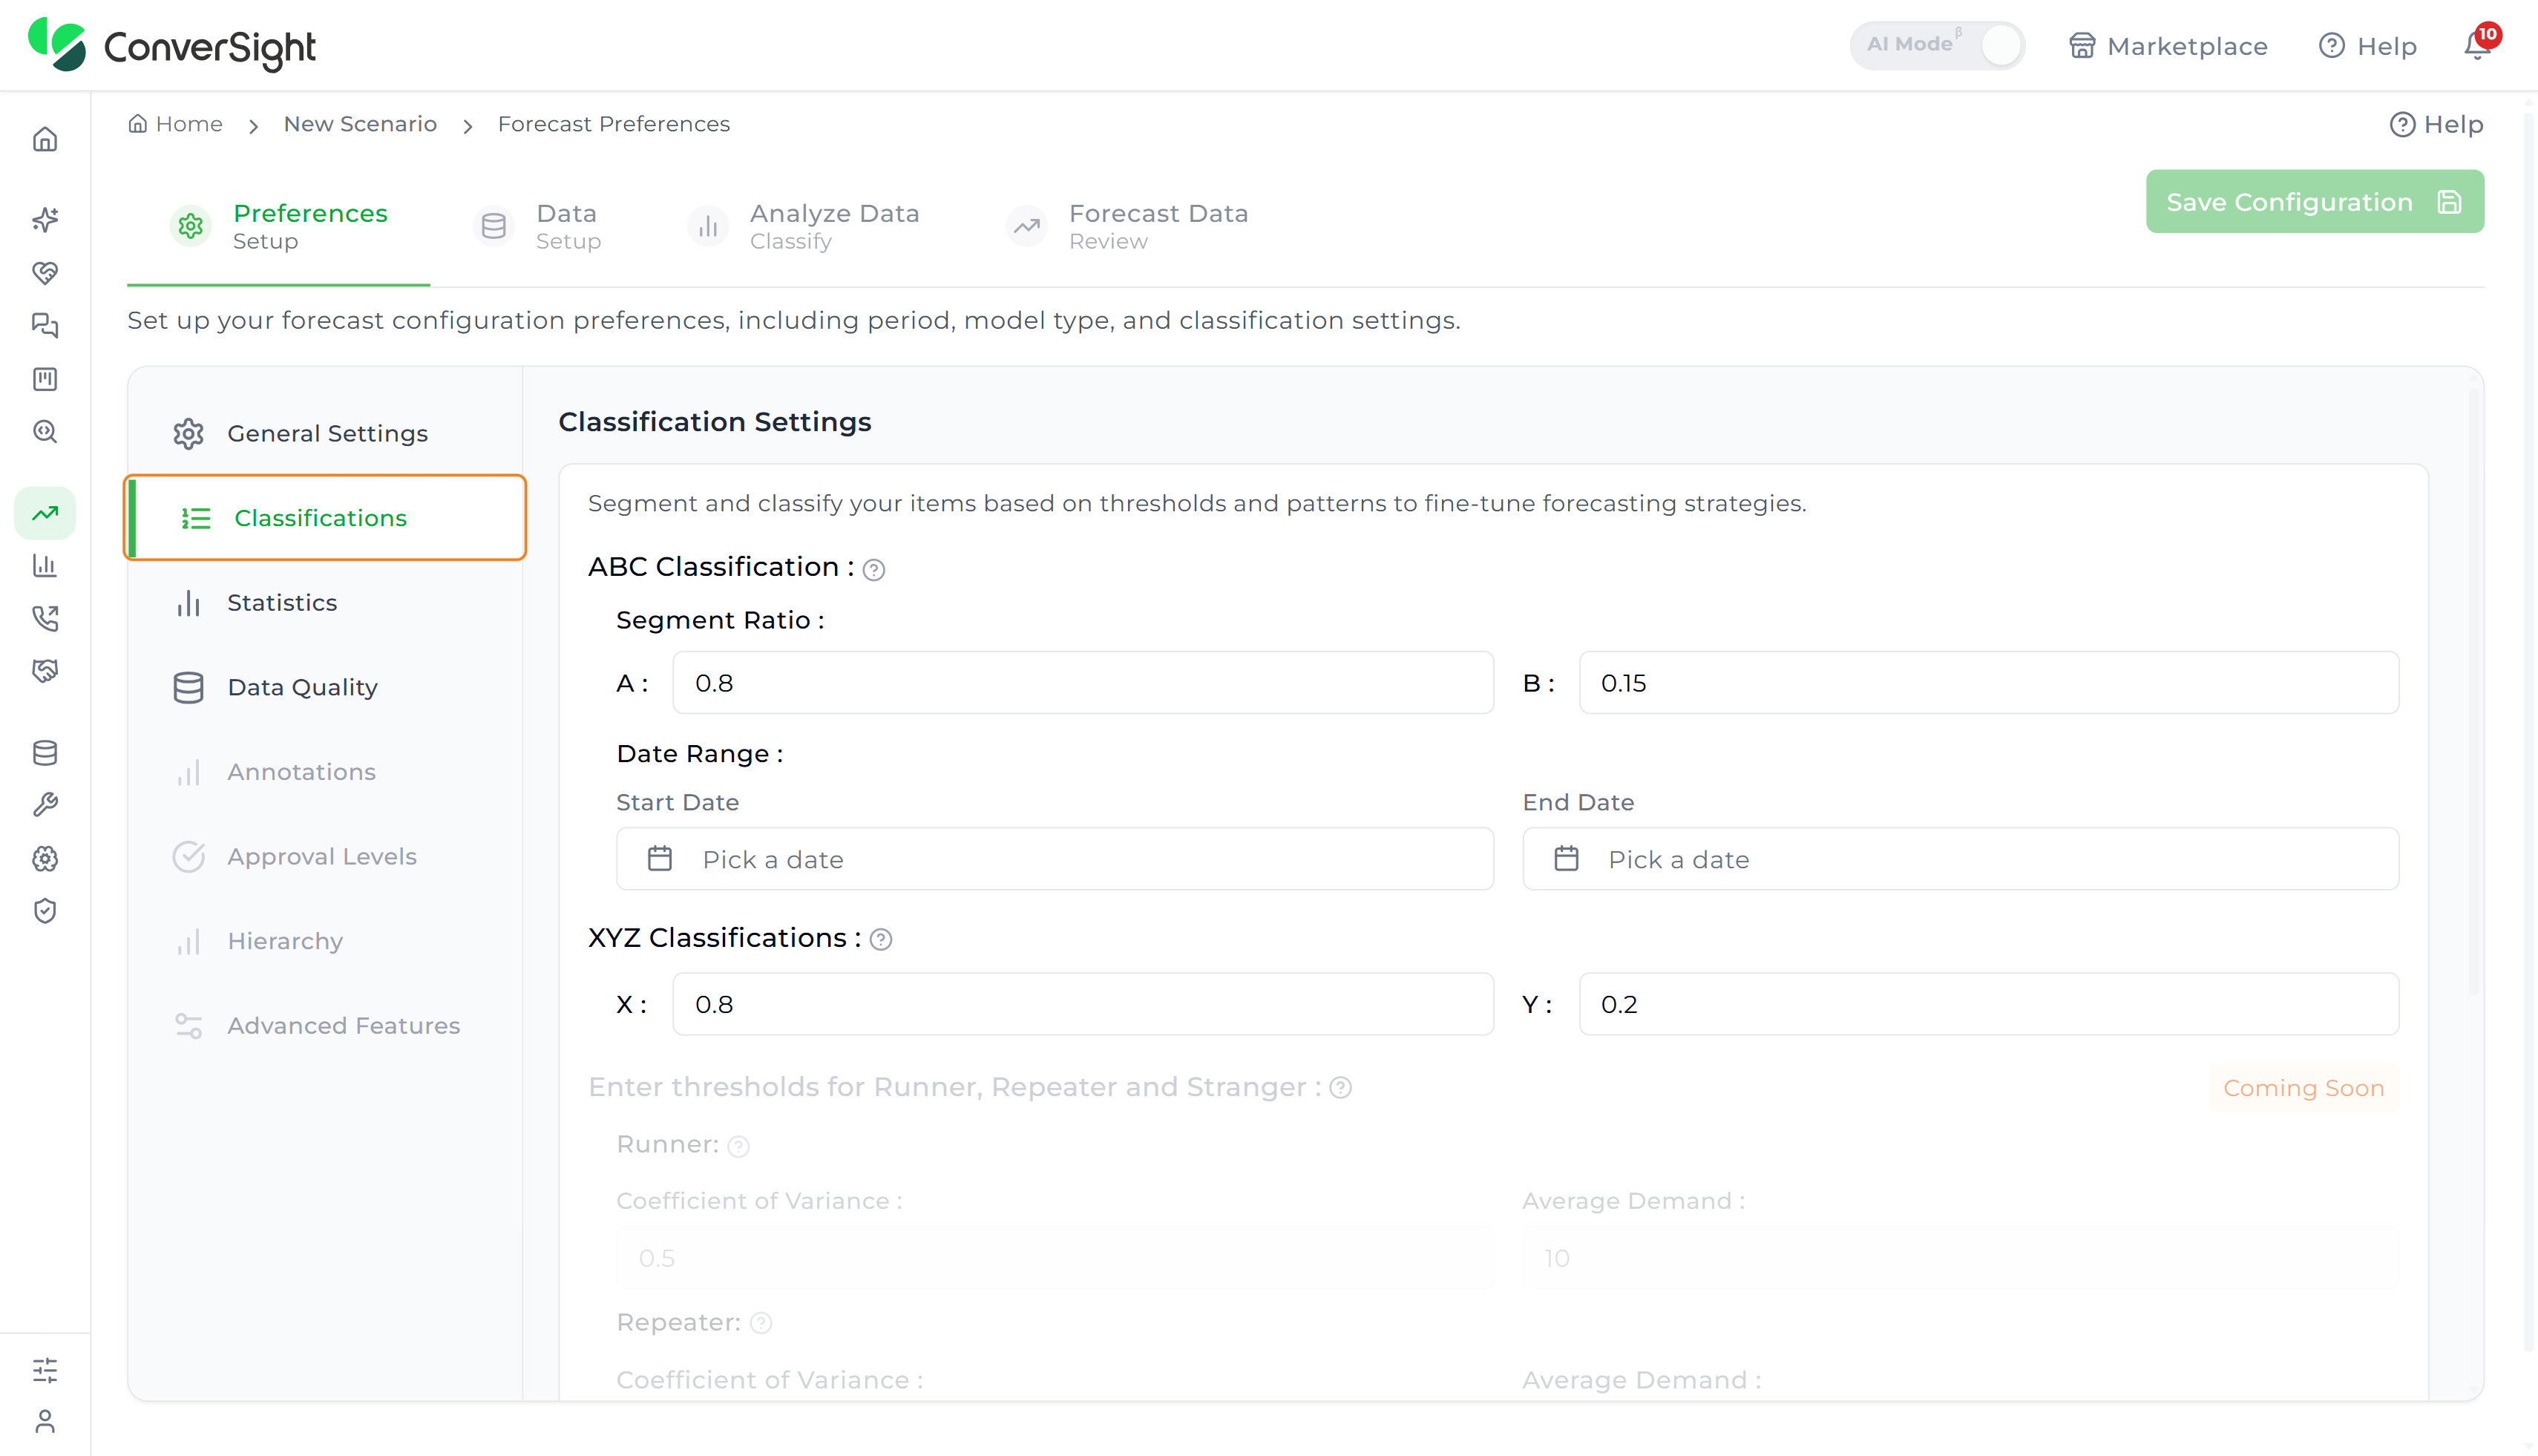Screen dimensions: 2538x1456
Task: Open the sliders icon at sidebar bottom
Action: (x=45, y=1370)
